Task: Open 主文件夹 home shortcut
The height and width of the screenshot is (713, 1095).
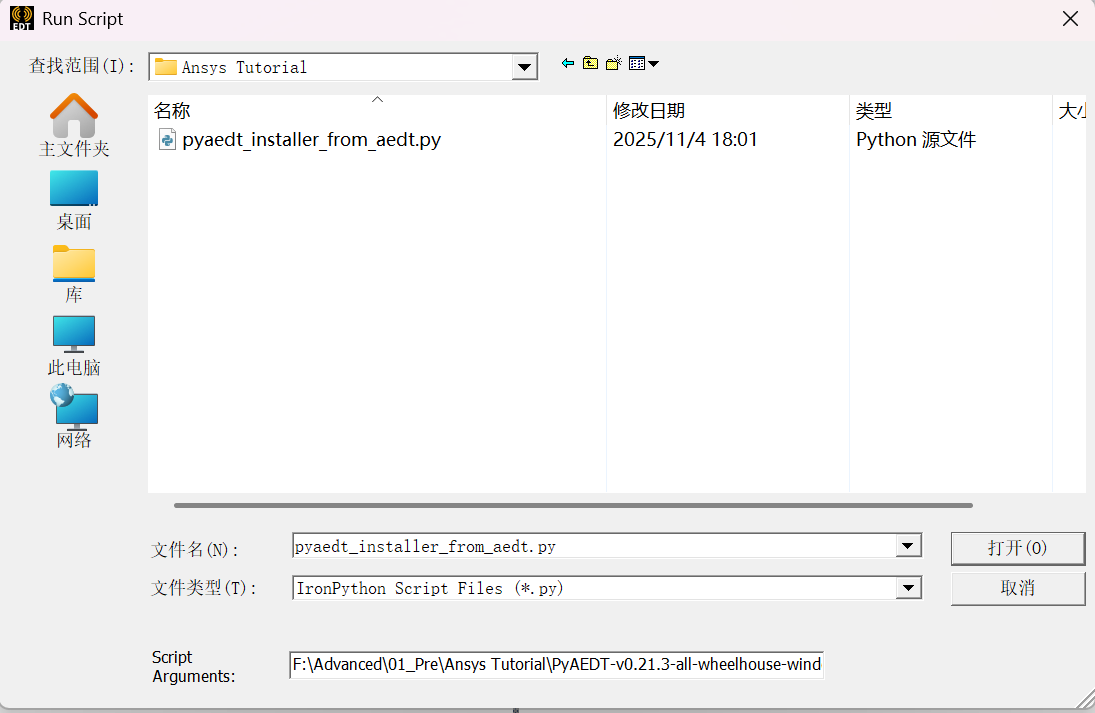Action: [74, 125]
